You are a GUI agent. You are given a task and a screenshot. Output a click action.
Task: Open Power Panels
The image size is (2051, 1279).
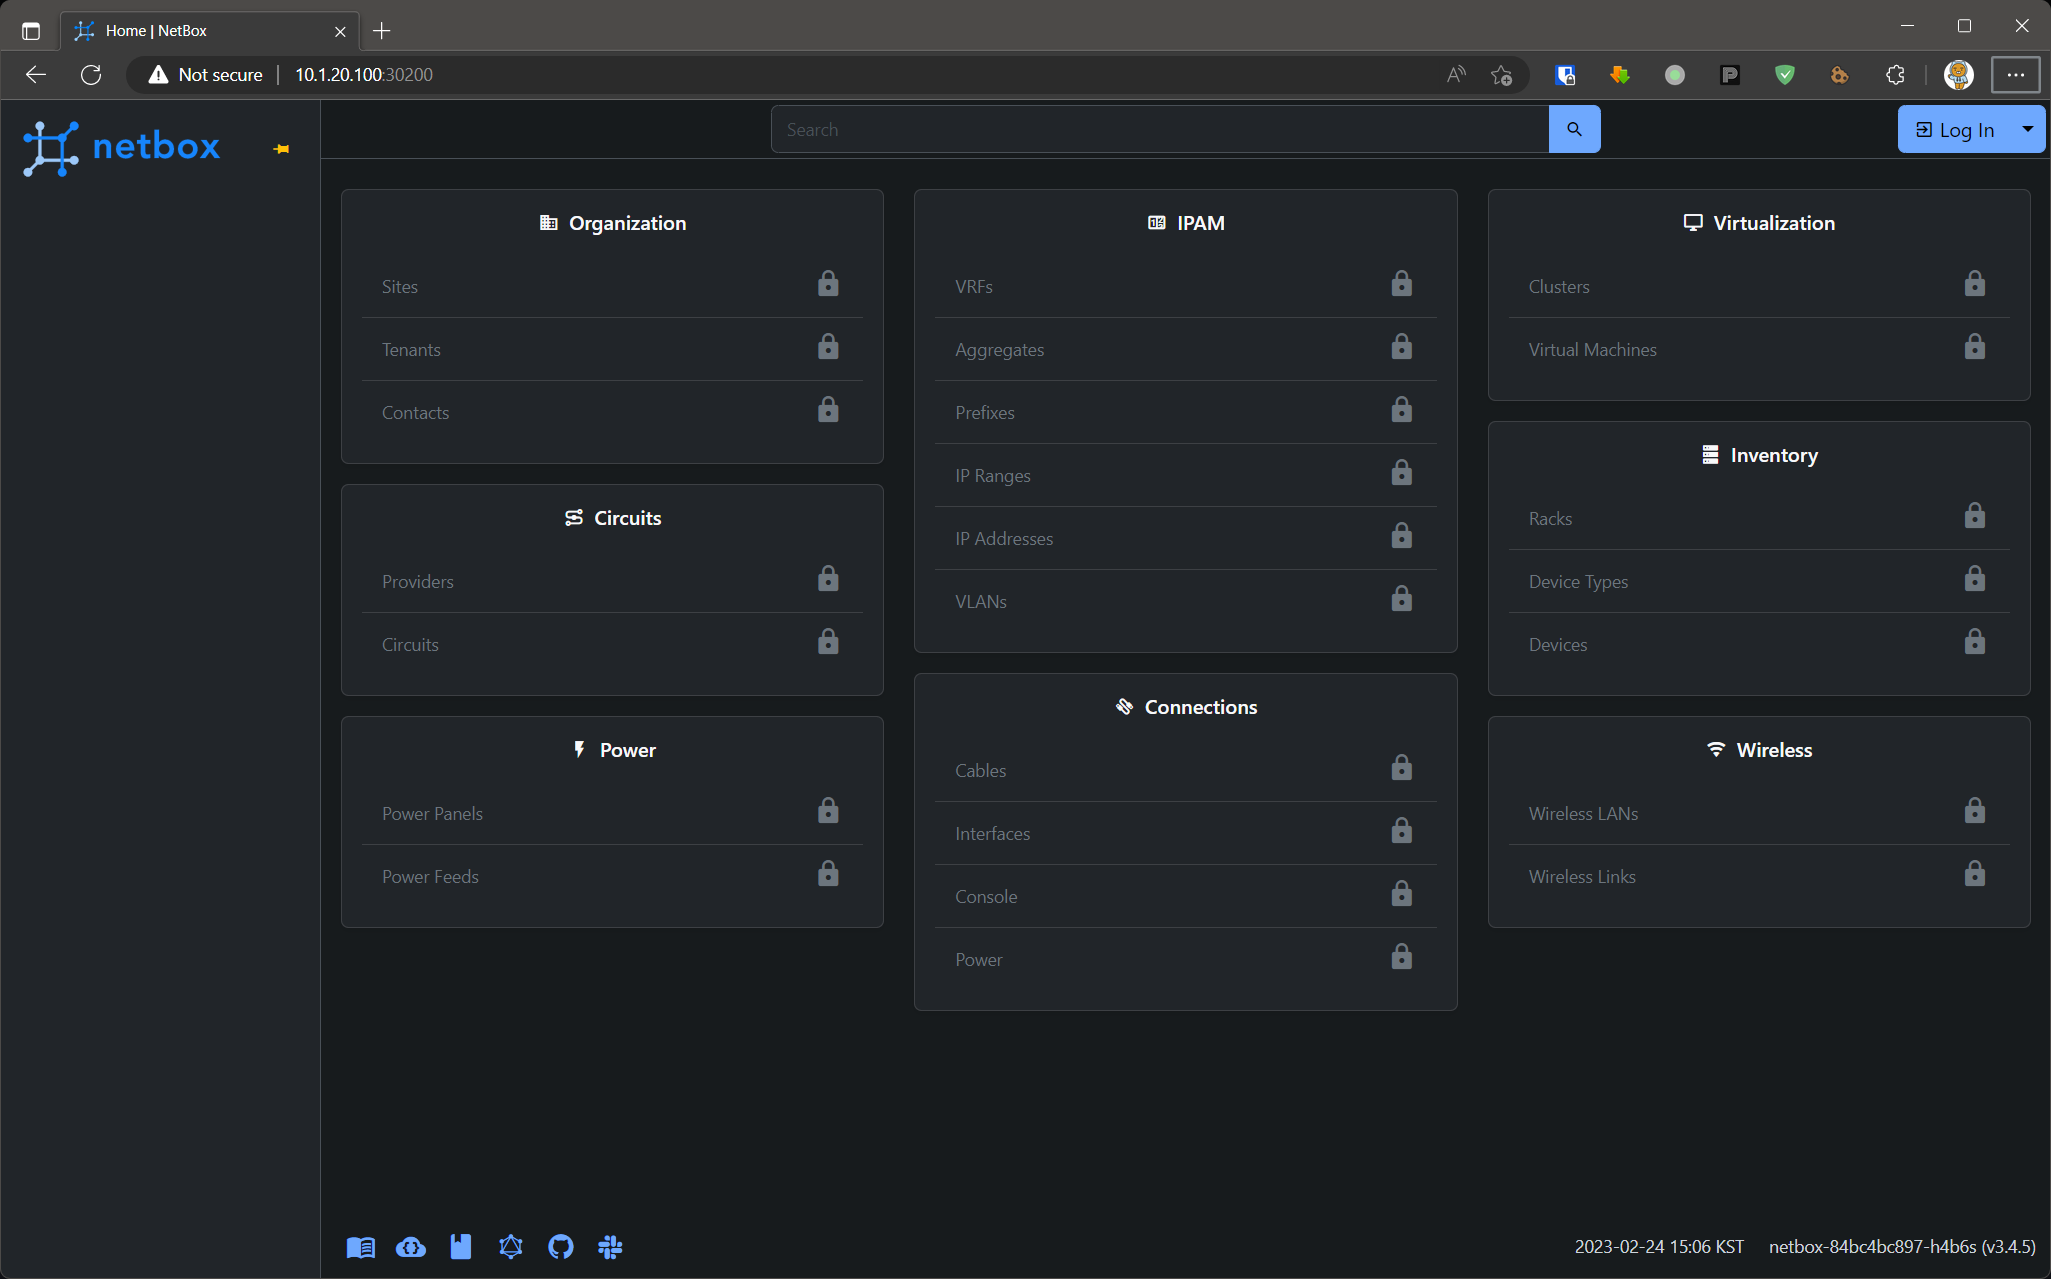click(432, 813)
